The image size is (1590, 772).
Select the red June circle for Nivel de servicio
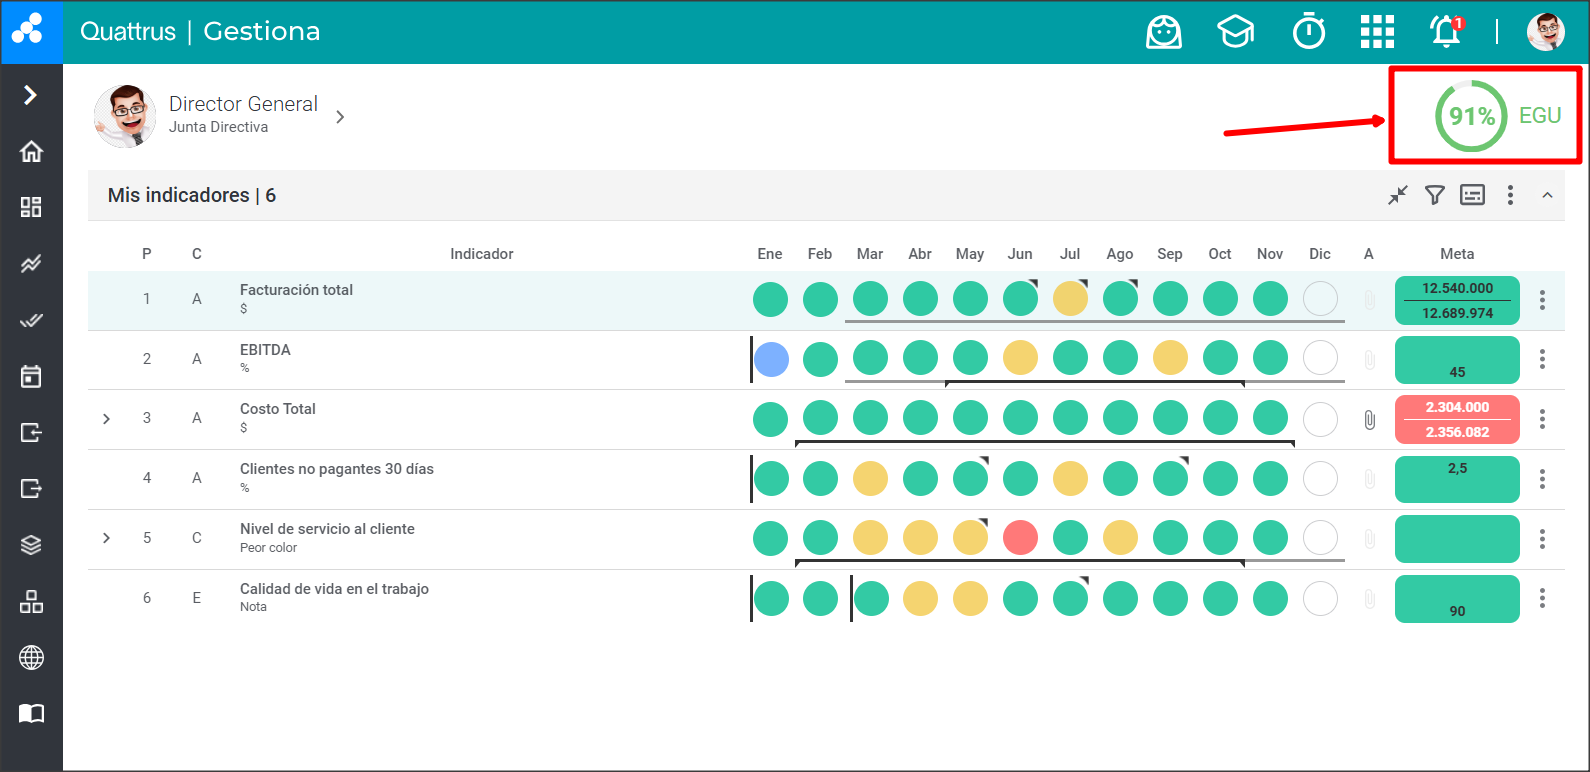point(1020,538)
